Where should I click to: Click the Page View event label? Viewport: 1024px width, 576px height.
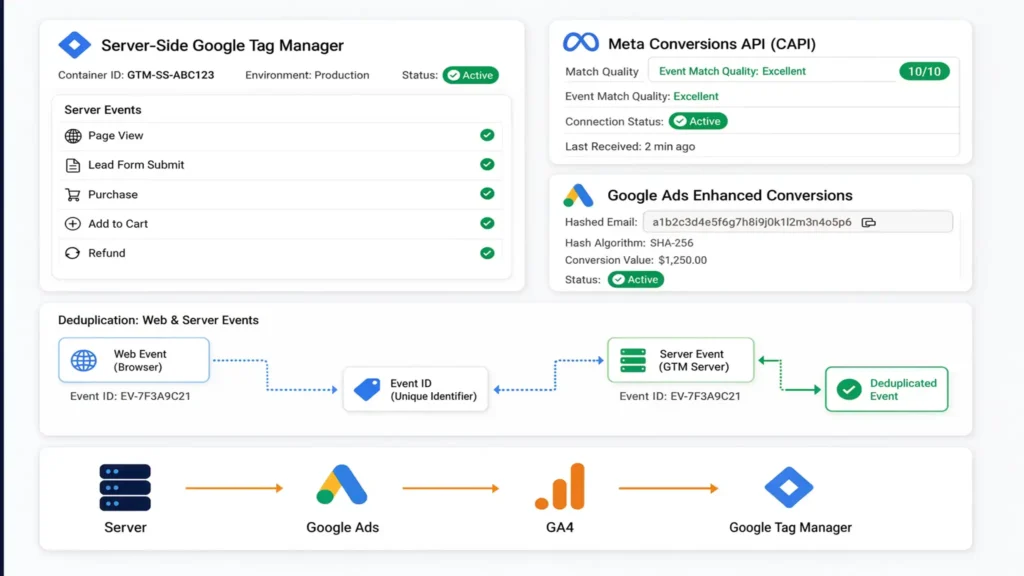(x=116, y=136)
